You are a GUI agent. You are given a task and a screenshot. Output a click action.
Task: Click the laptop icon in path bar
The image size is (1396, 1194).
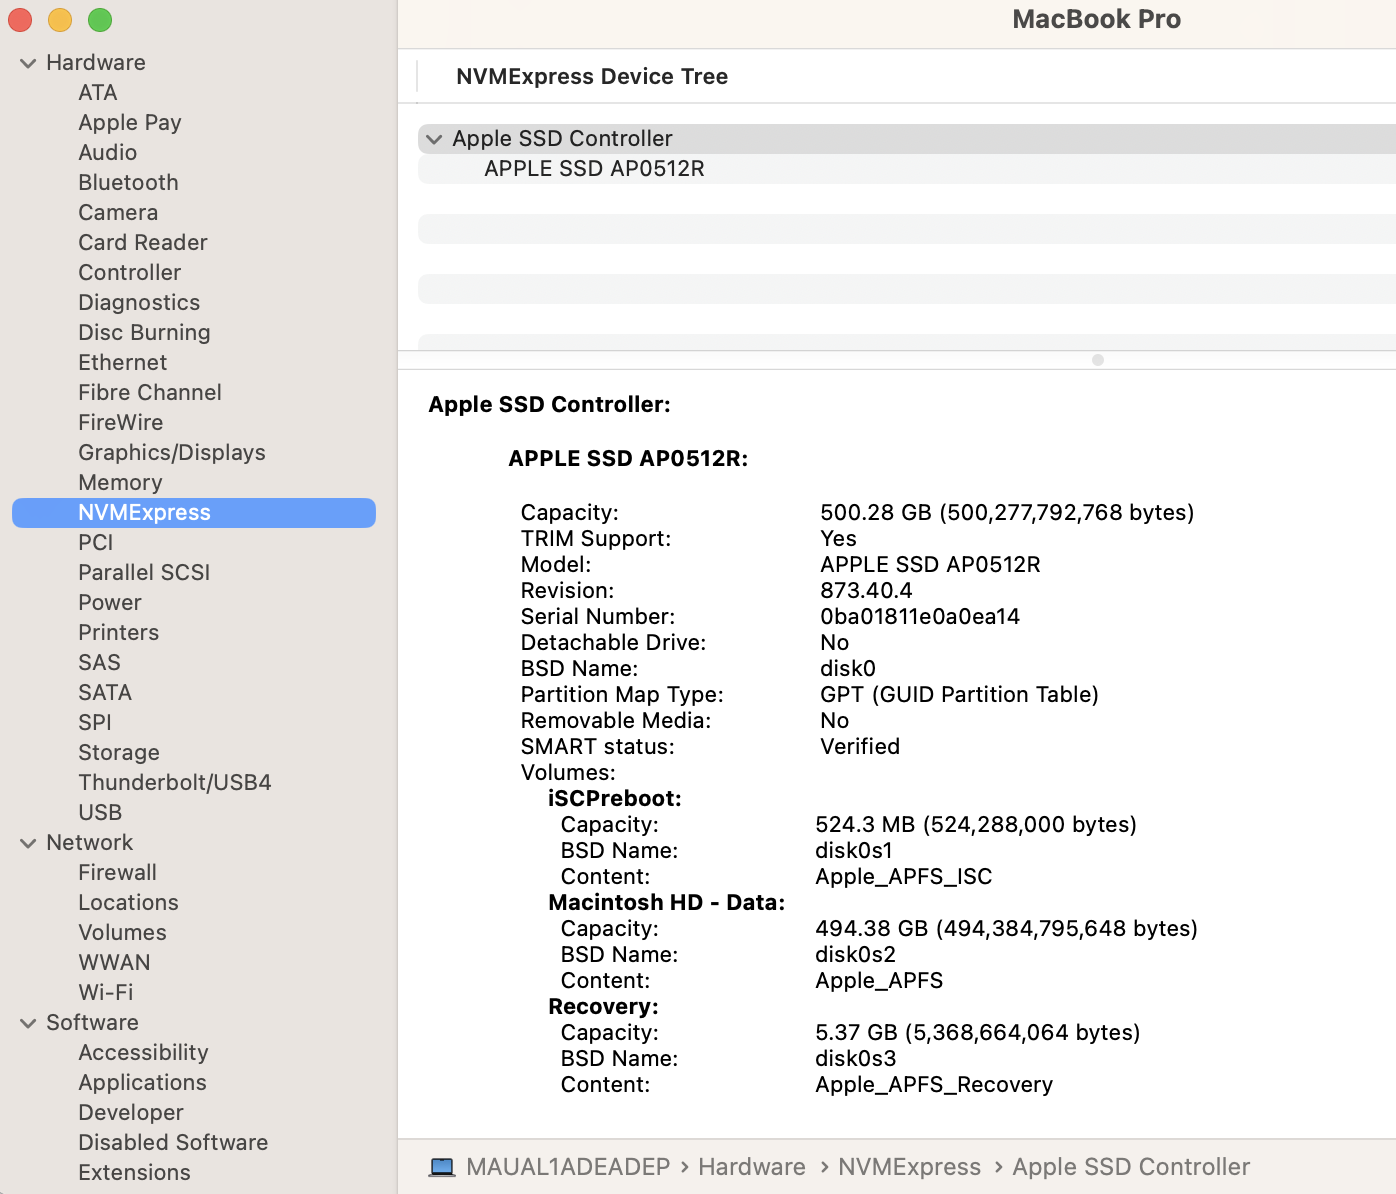pyautogui.click(x=442, y=1167)
